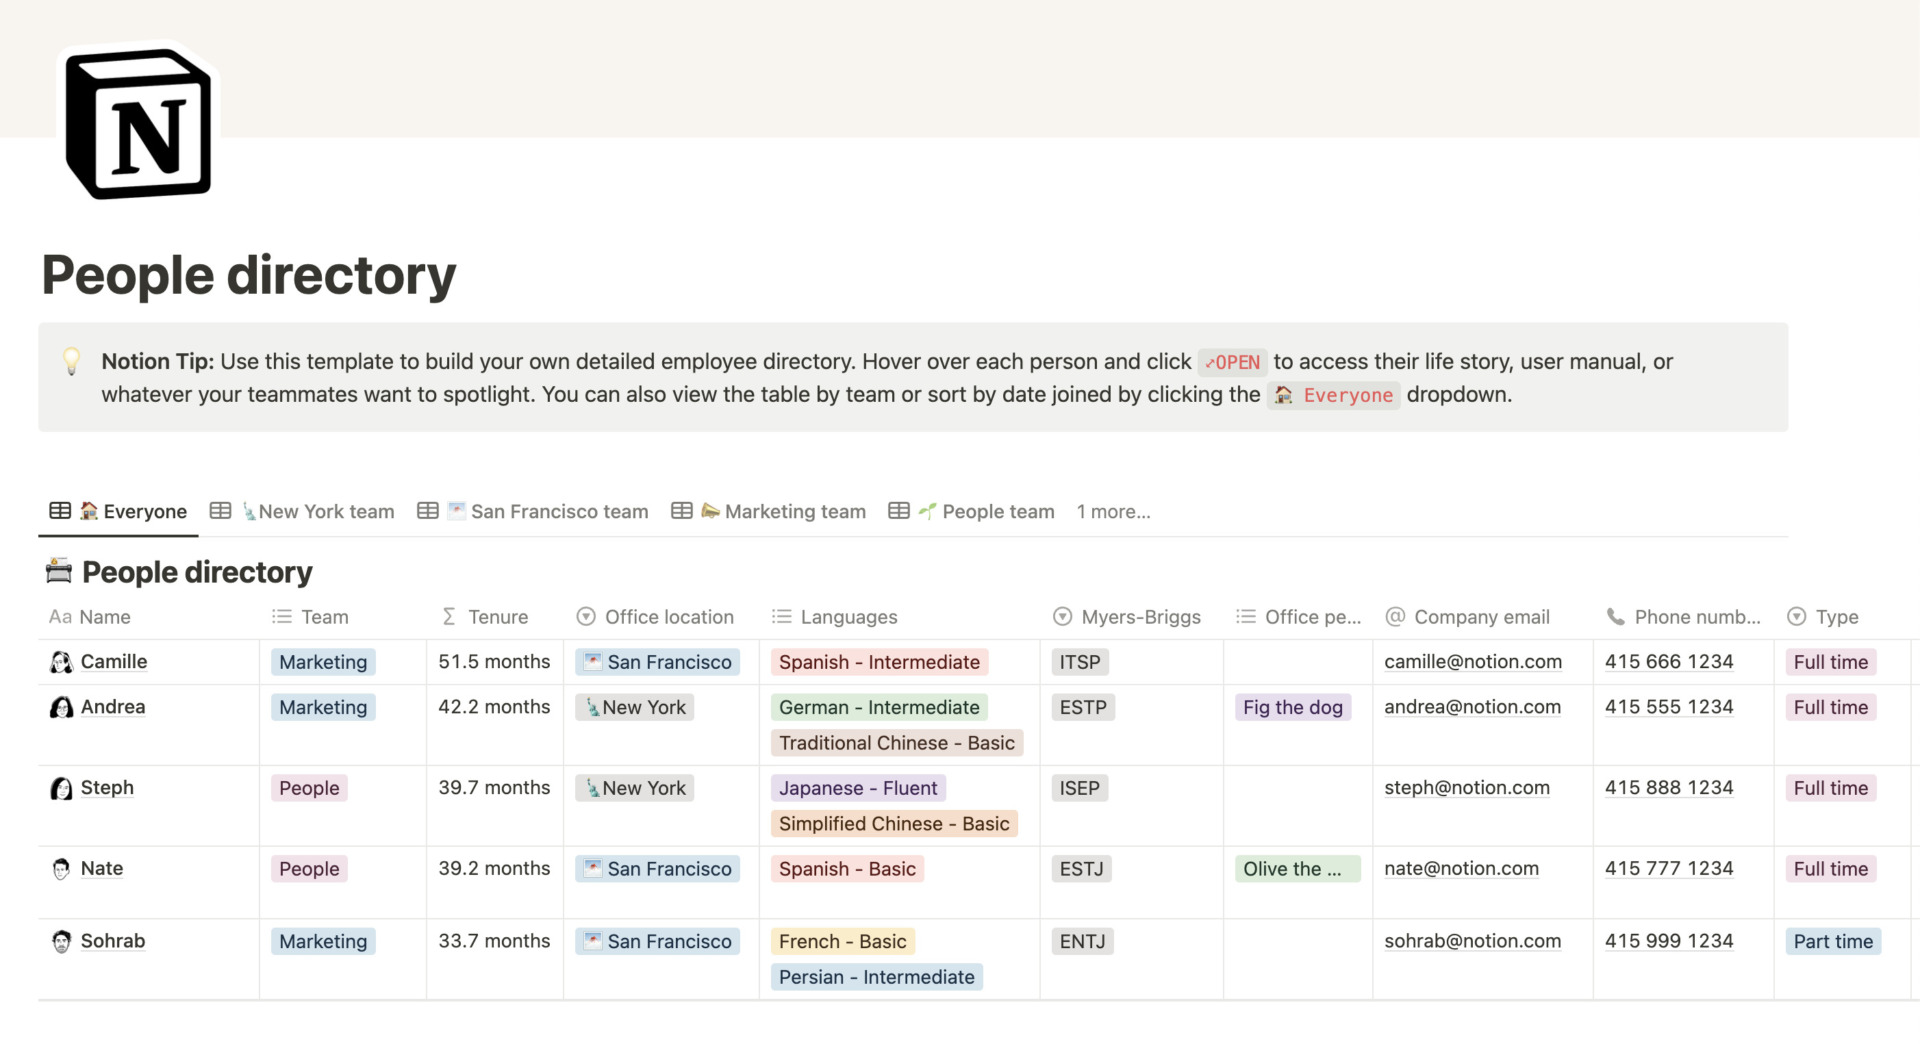Click the select icon beside Office location

585,617
